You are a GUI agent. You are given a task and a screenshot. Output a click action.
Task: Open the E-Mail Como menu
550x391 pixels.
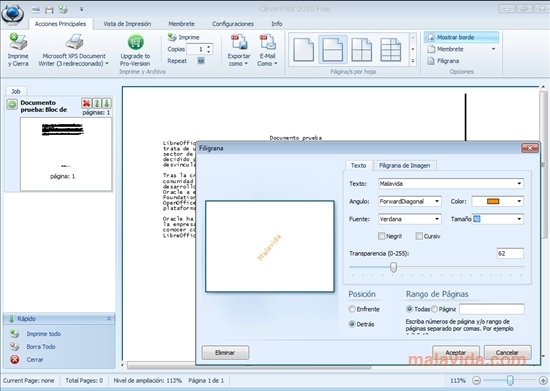point(267,50)
